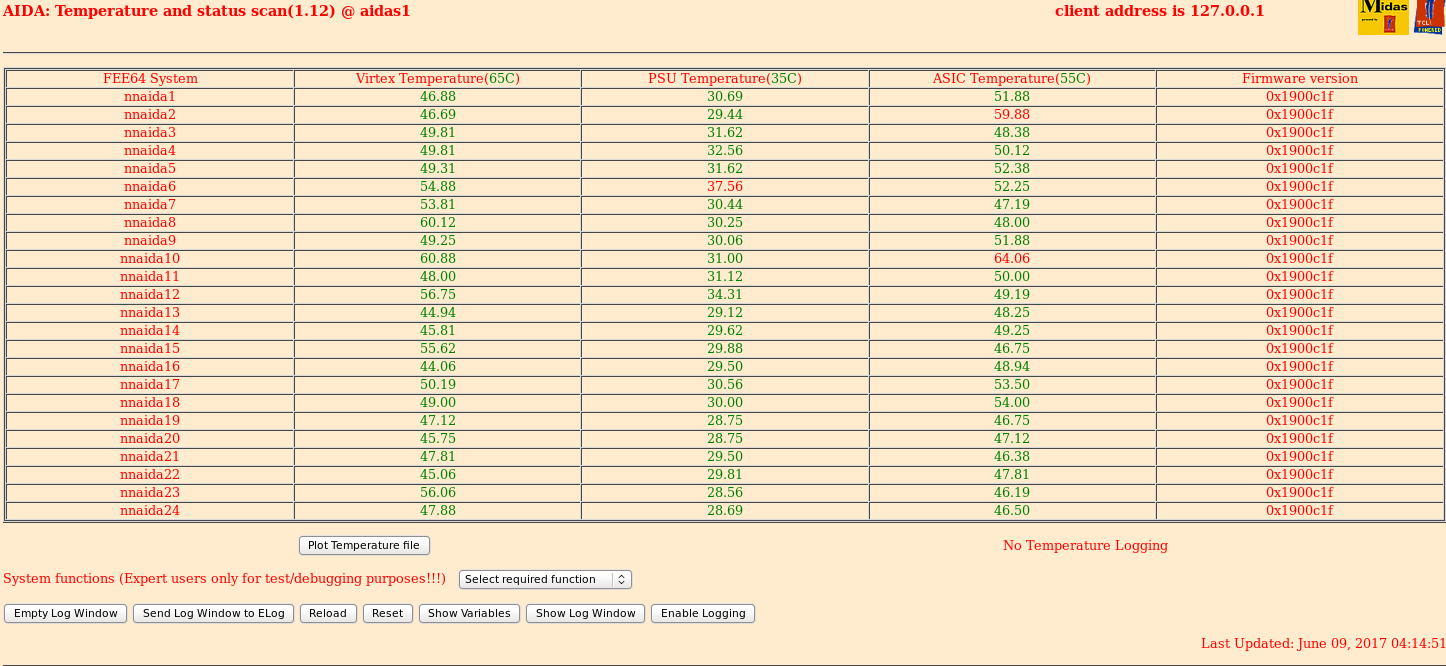This screenshot has width=1446, height=666.
Task: Click nnaida8 Virtex temperature 60.12
Action: point(438,223)
